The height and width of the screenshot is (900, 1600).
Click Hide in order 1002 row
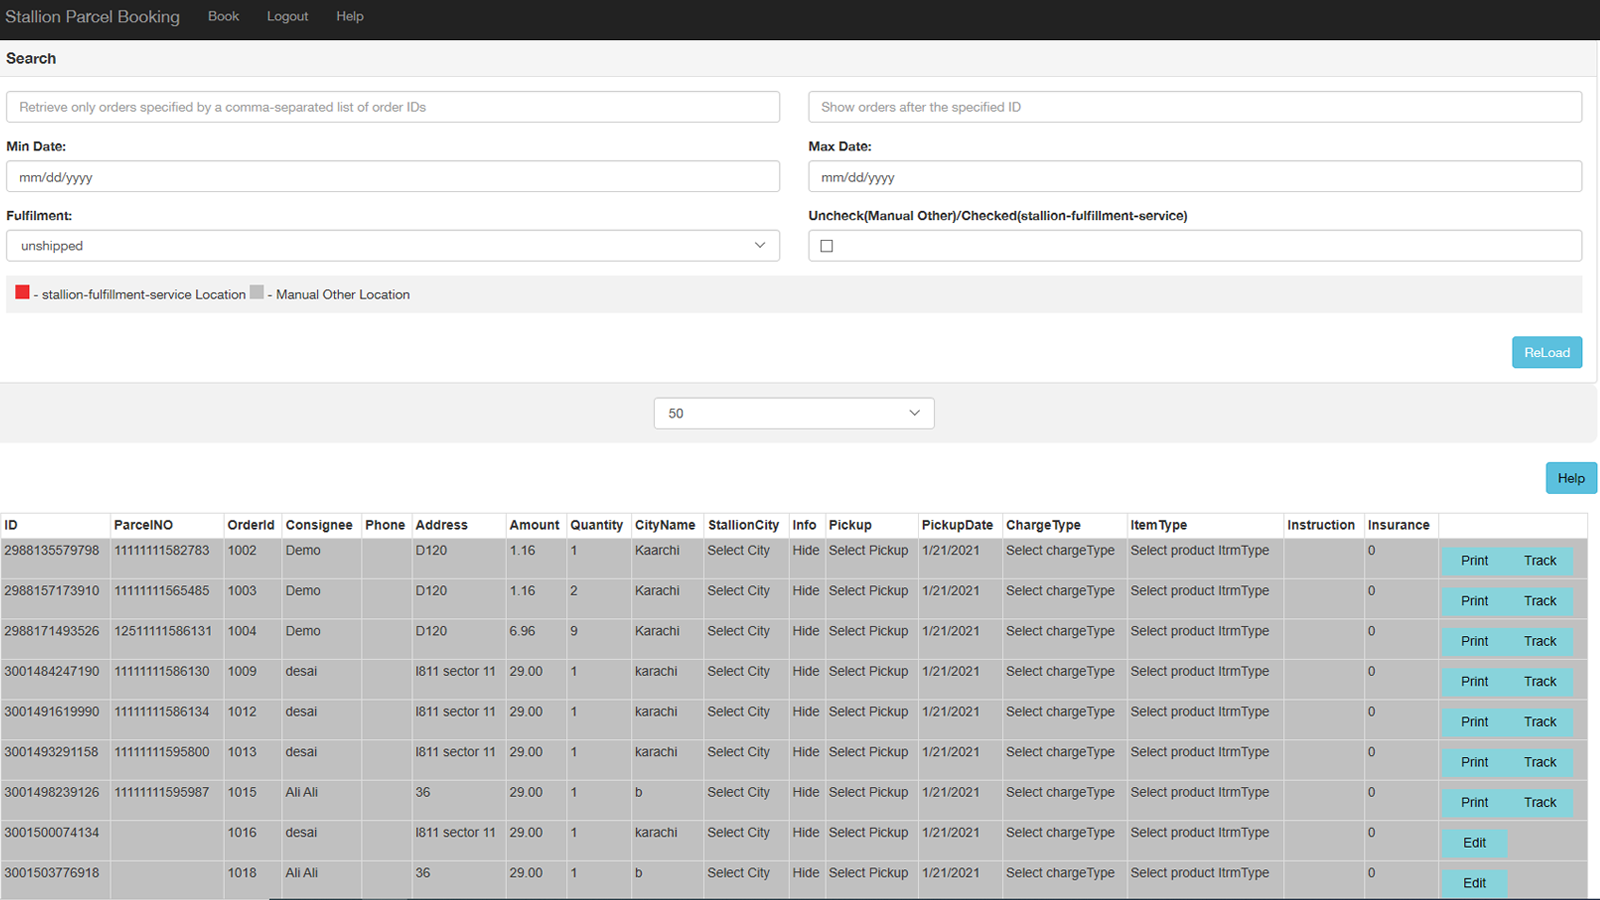(x=806, y=550)
